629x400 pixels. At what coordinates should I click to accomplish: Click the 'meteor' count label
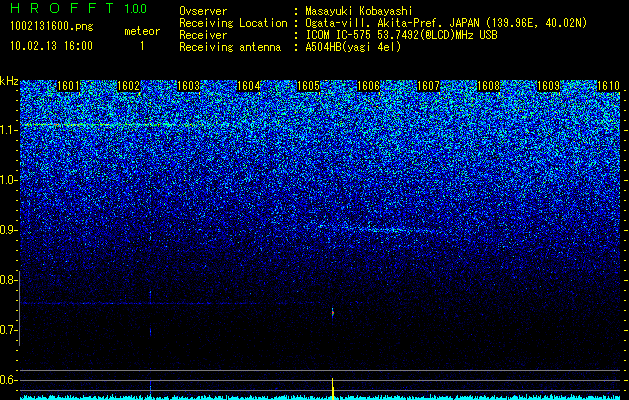[x=142, y=31]
